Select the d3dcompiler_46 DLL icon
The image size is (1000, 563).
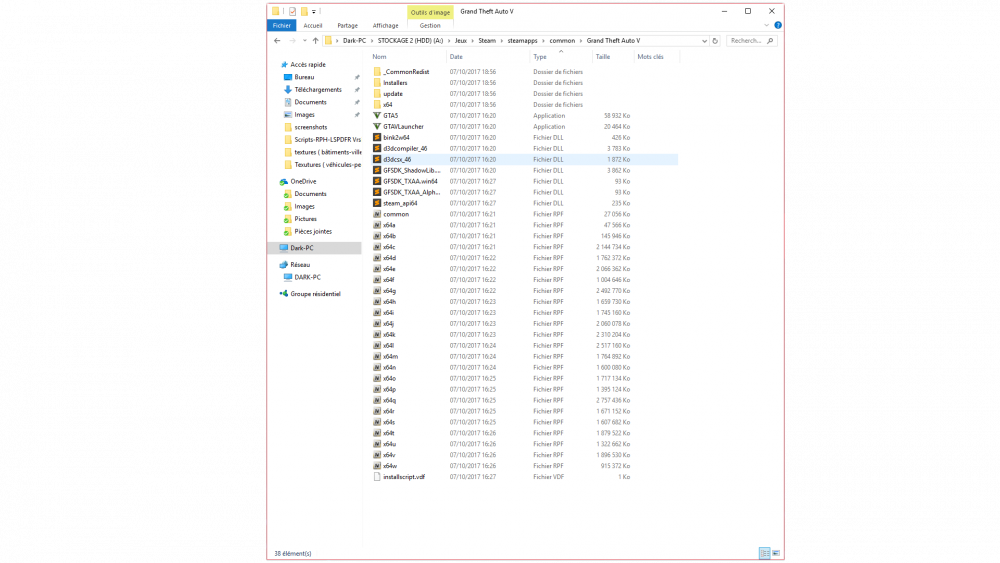point(377,149)
